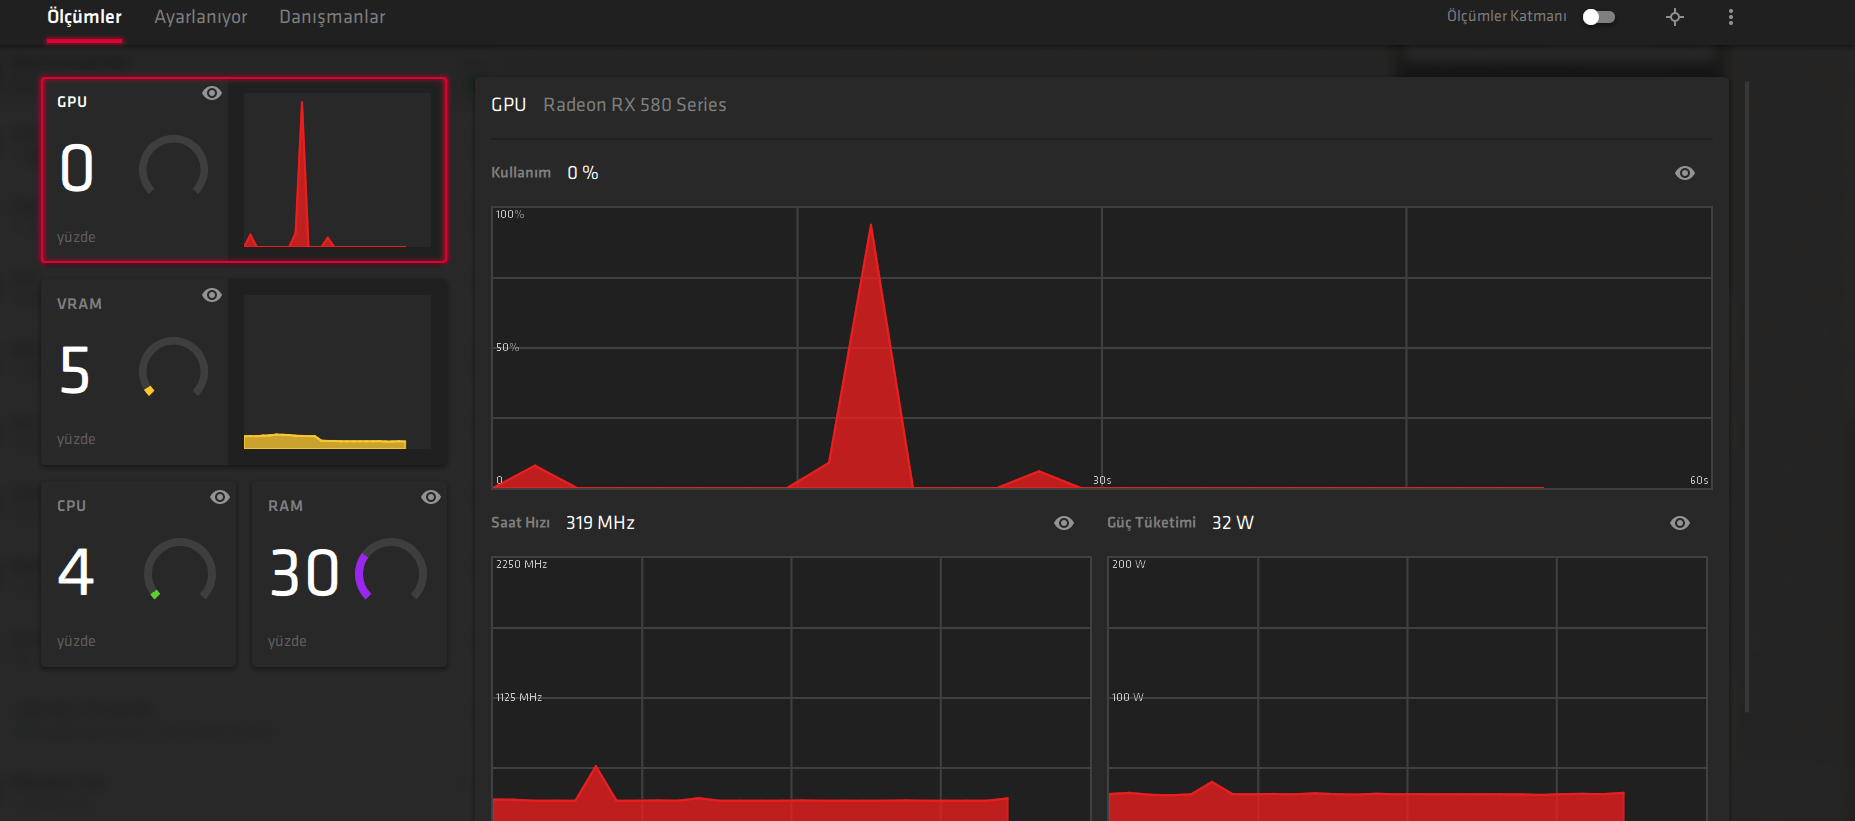Toggle the Ölçümler Katmanı switch
The width and height of the screenshot is (1855, 821).
pos(1599,17)
